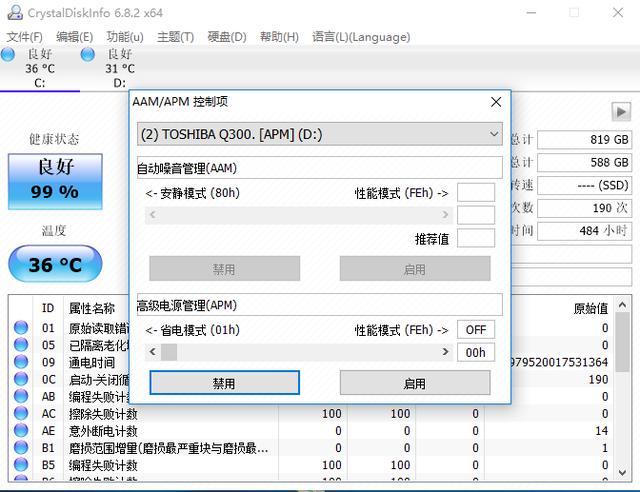
Task: Select the D: drive status icon
Action: [x=88, y=54]
